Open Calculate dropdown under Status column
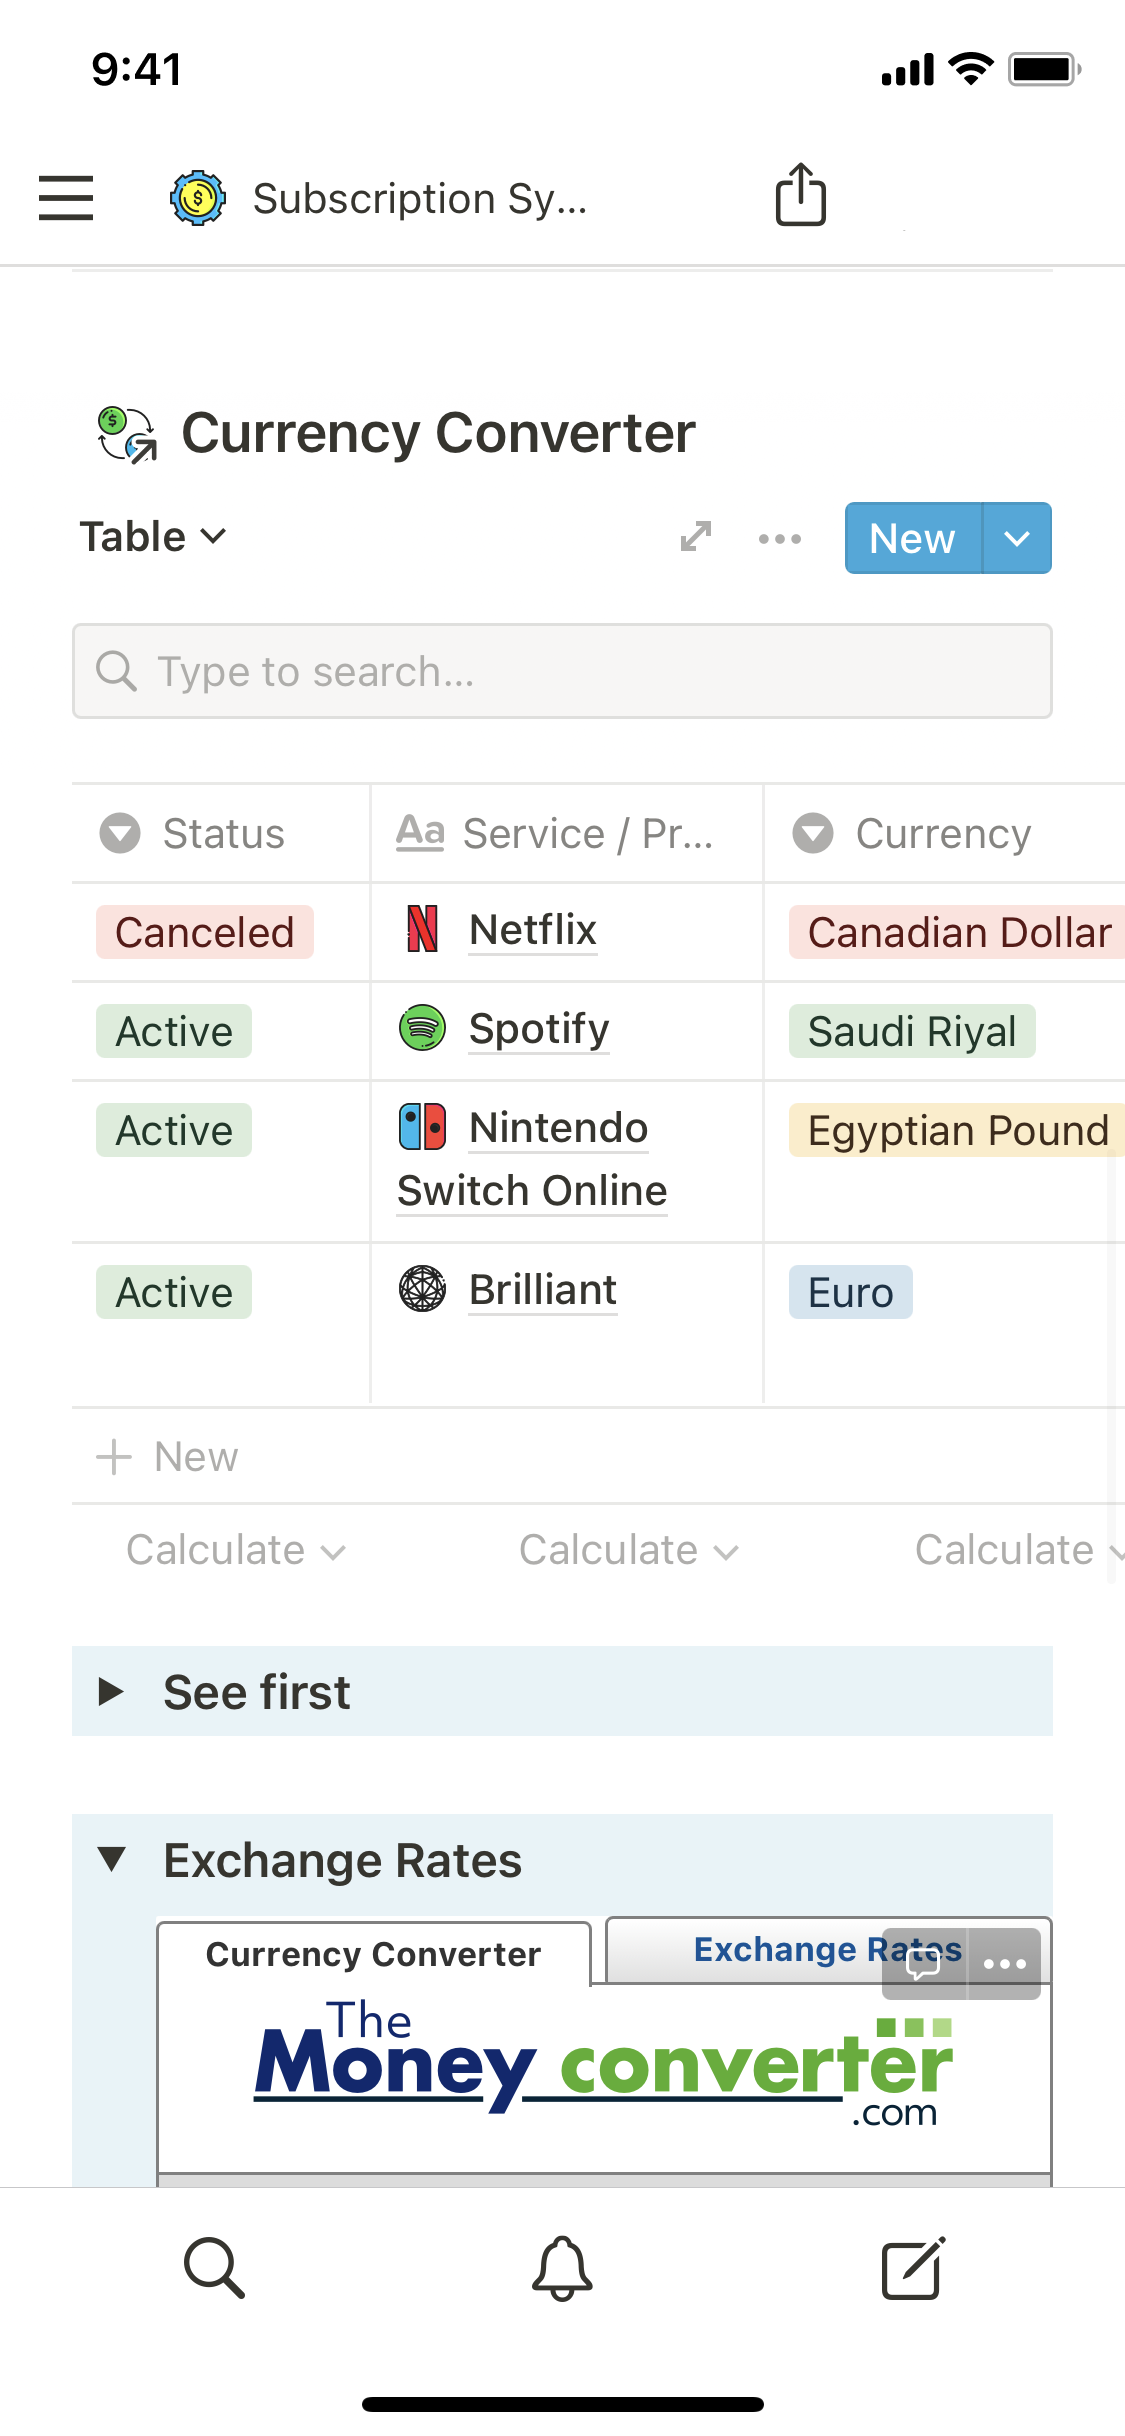The image size is (1125, 2436). click(x=235, y=1551)
